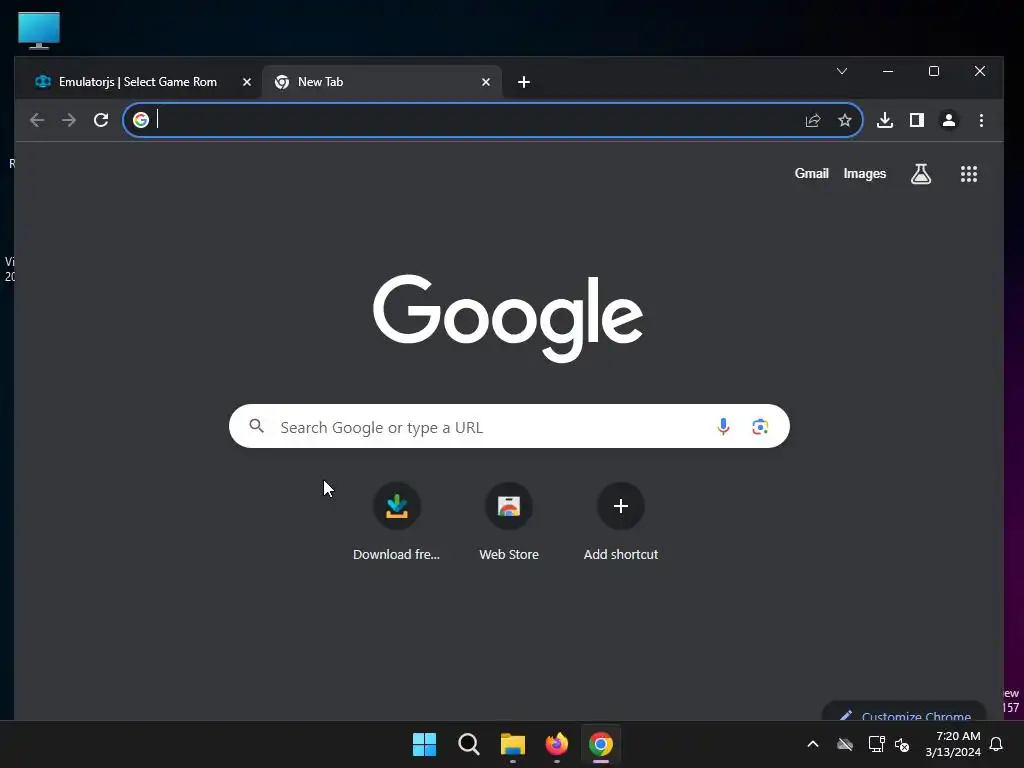
Task: Open the network tray icon
Action: (876, 744)
